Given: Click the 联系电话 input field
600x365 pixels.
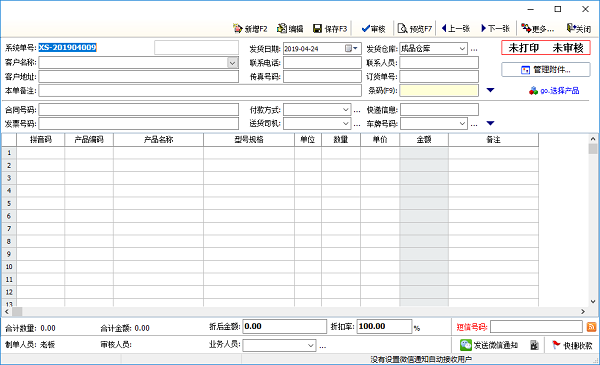Looking at the screenshot, I should click(x=322, y=62).
